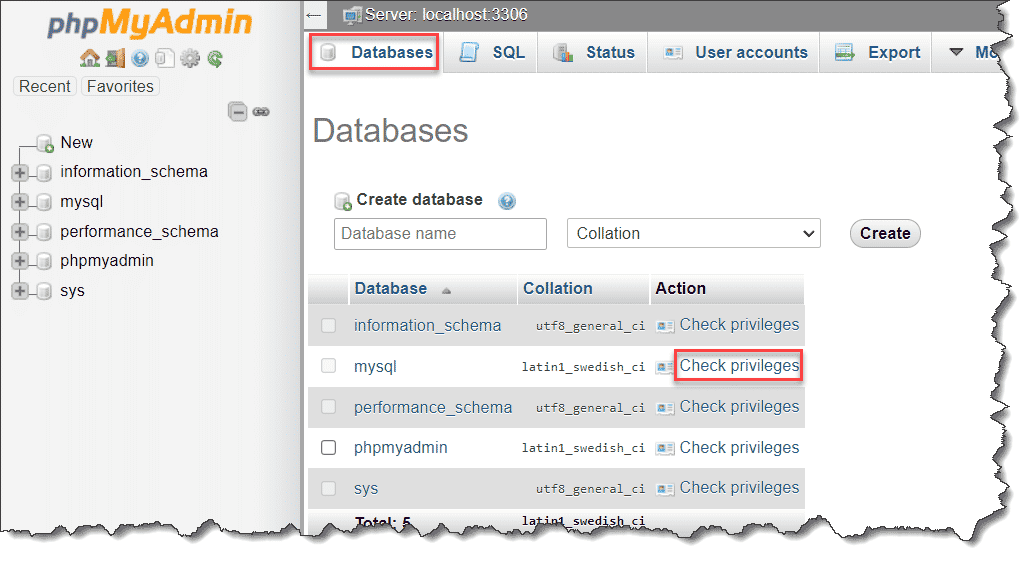Switch to the Export tab

point(876,52)
